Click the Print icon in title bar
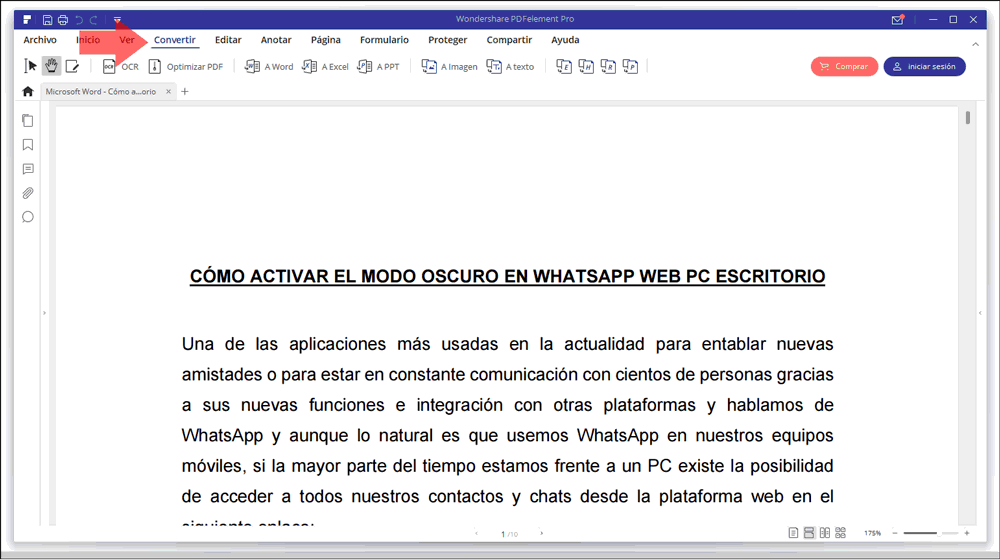The image size is (1000, 559). pos(62,20)
